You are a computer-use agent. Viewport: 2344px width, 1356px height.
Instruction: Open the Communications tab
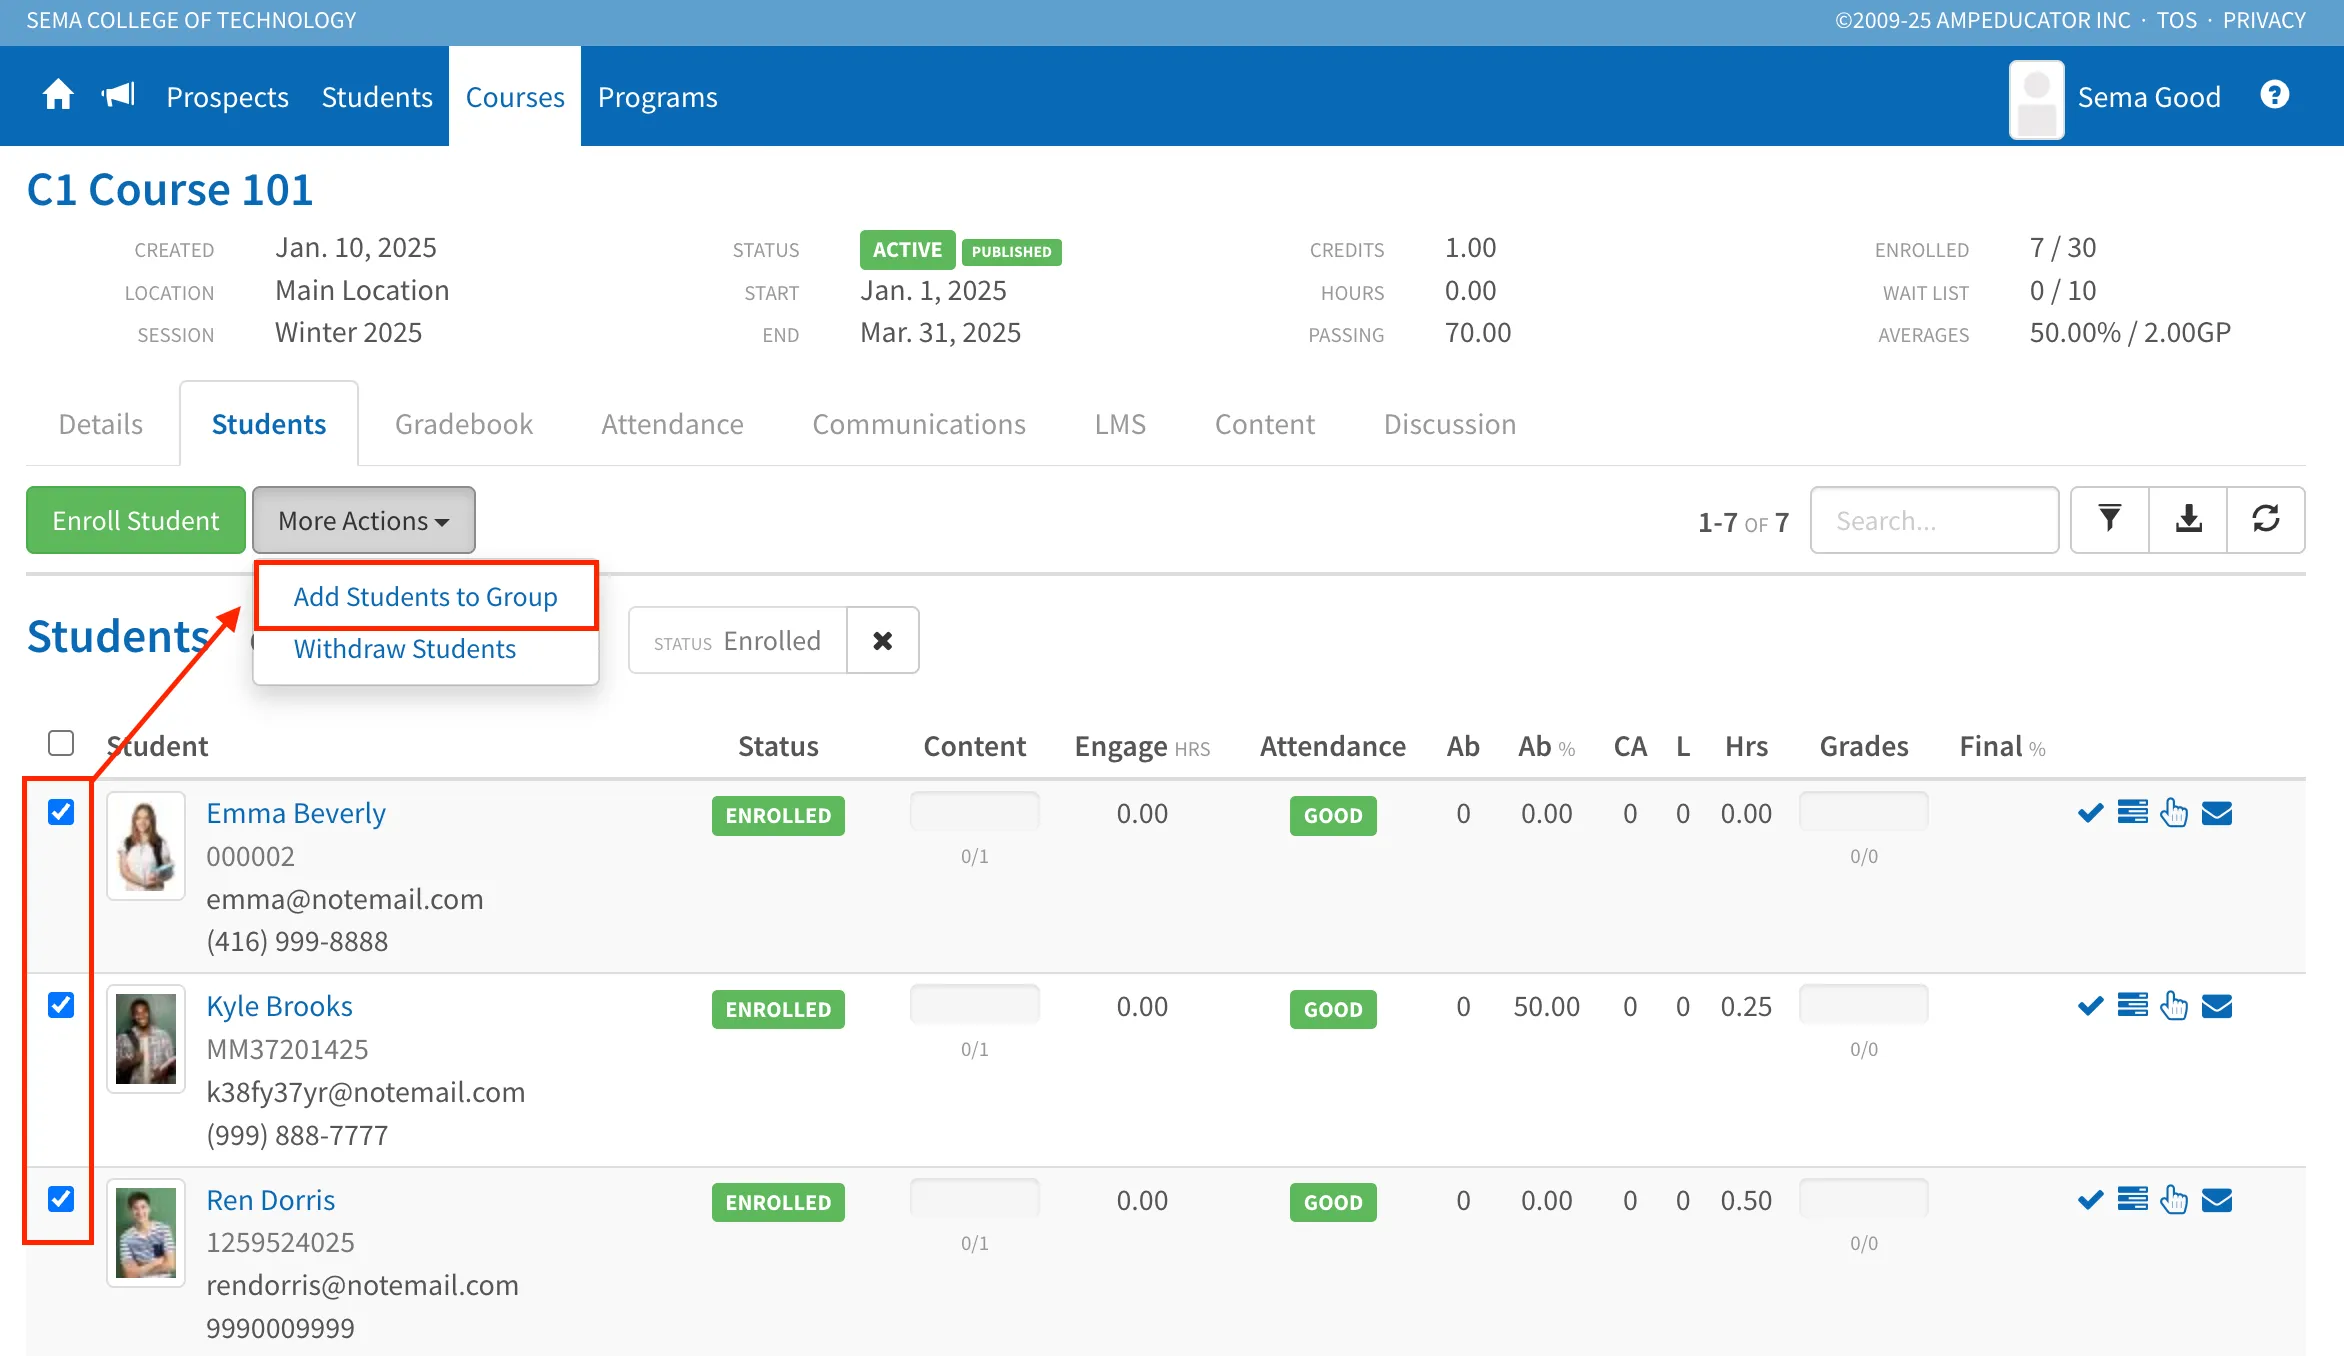(919, 424)
